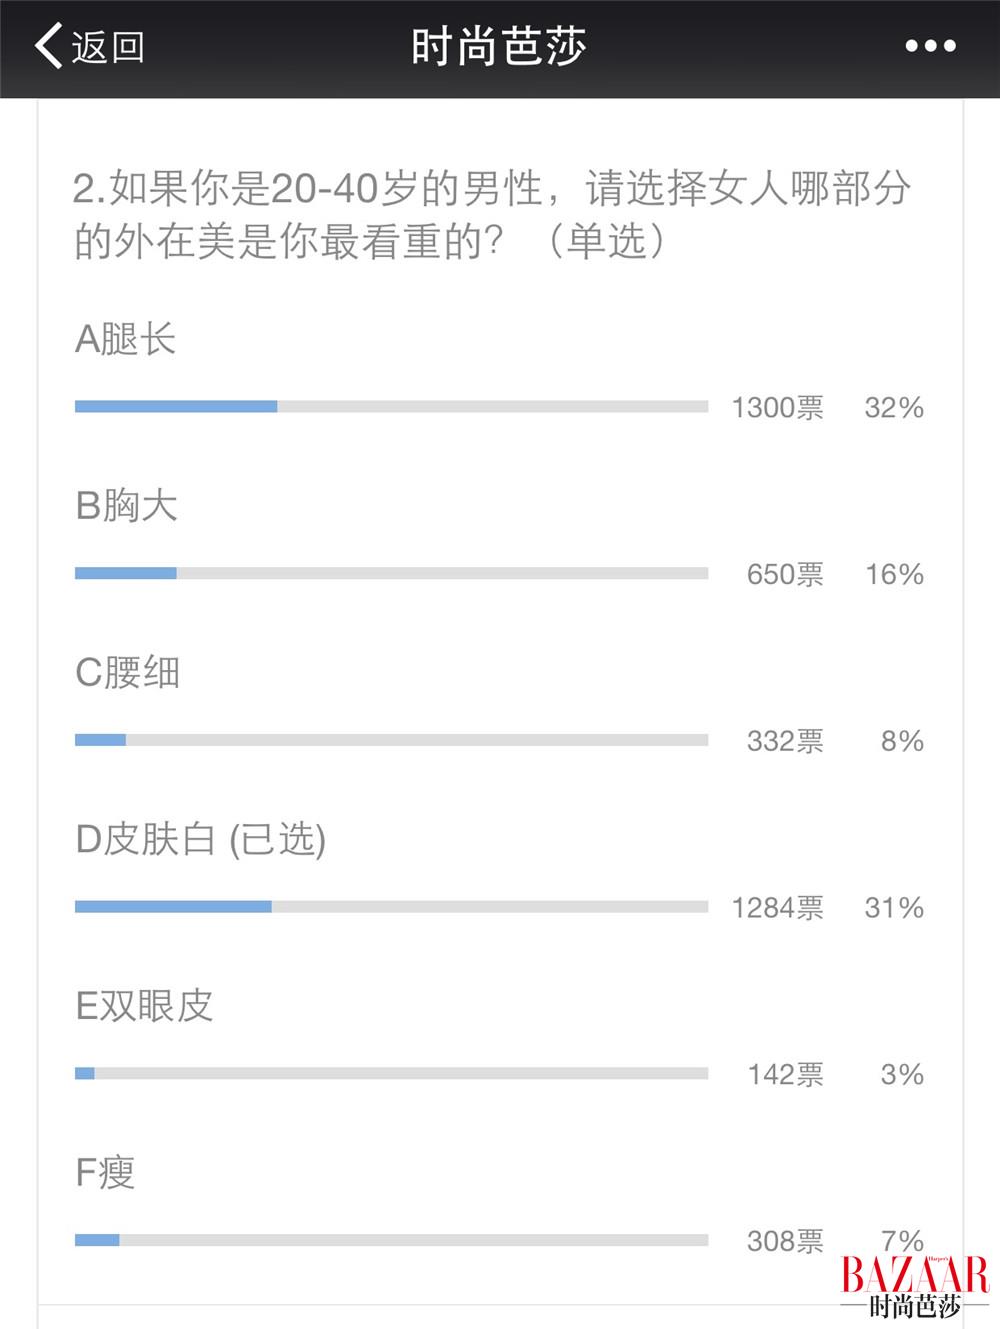Click the D皮肤白 result progress bar
The width and height of the screenshot is (1000, 1329).
(391, 907)
